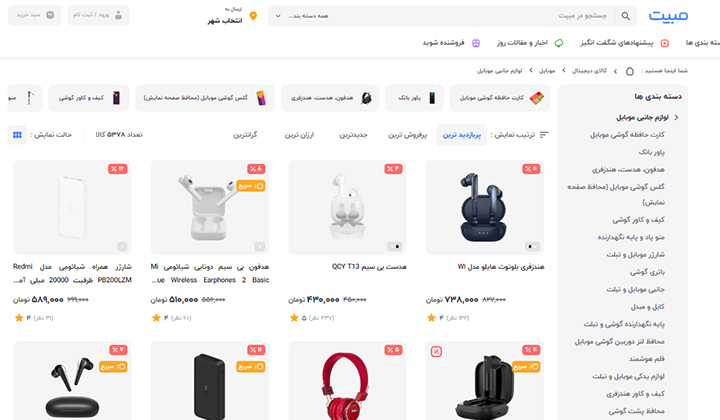The width and height of the screenshot is (720, 420).
Task: Click the user login icon
Action: [x=118, y=15]
